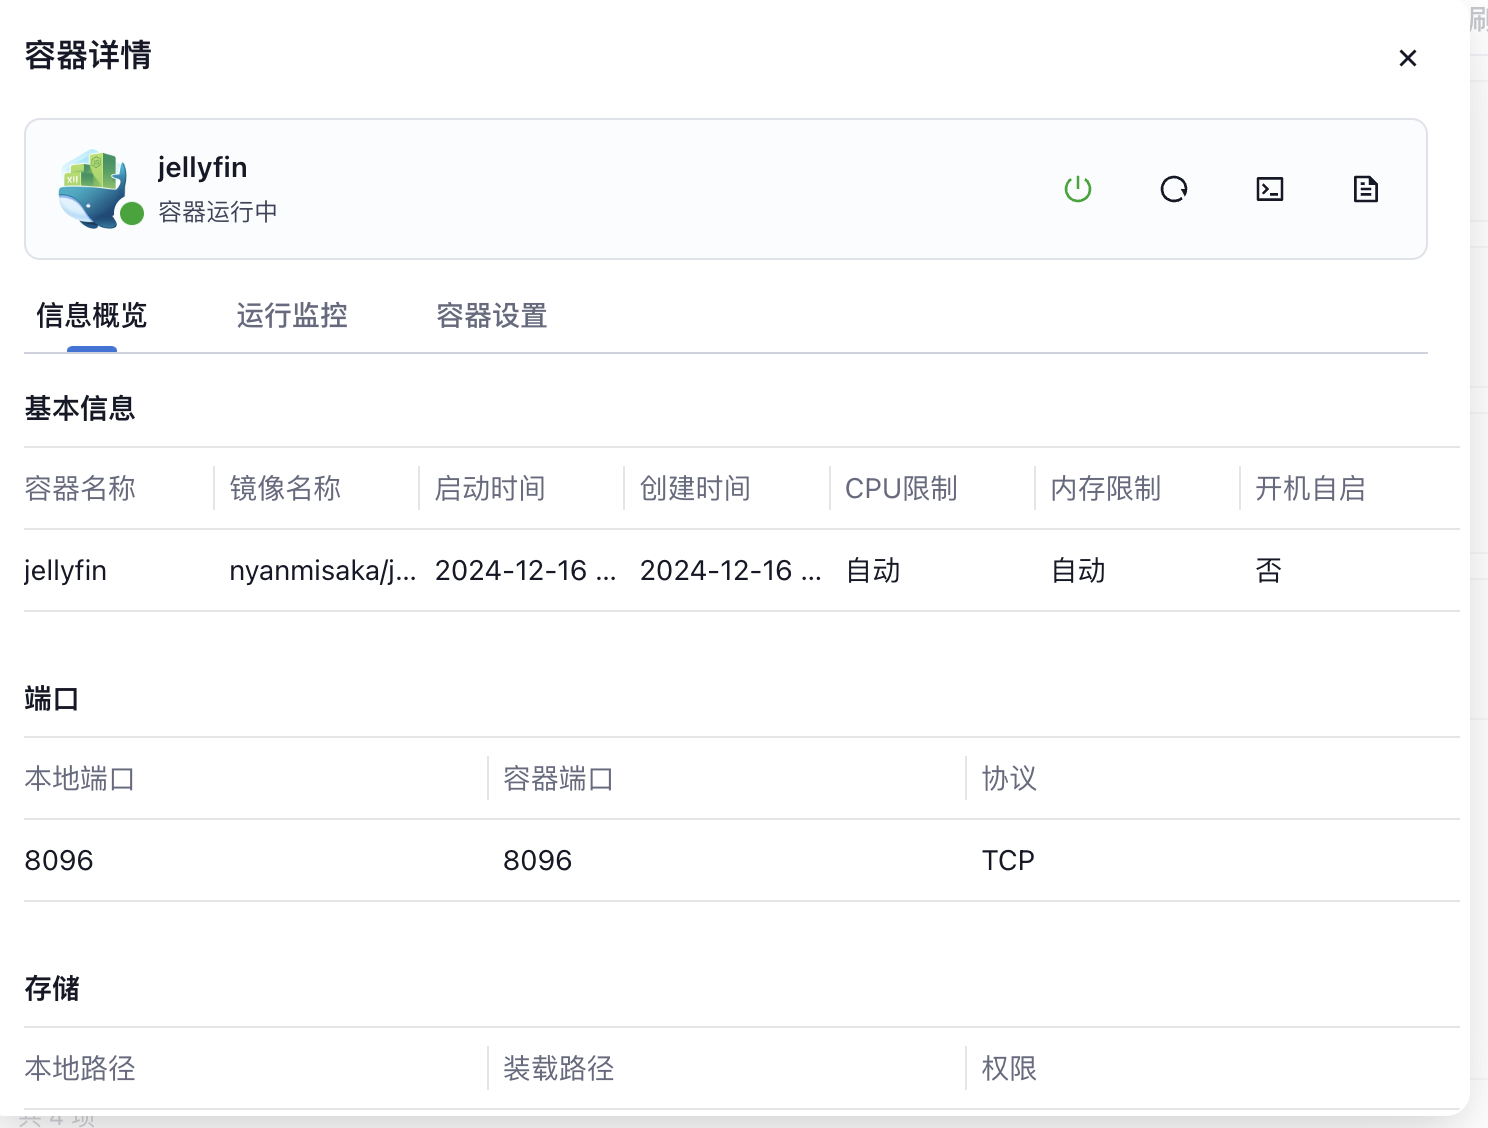Click the 容器名称 column header
1488x1128 pixels.
point(80,488)
